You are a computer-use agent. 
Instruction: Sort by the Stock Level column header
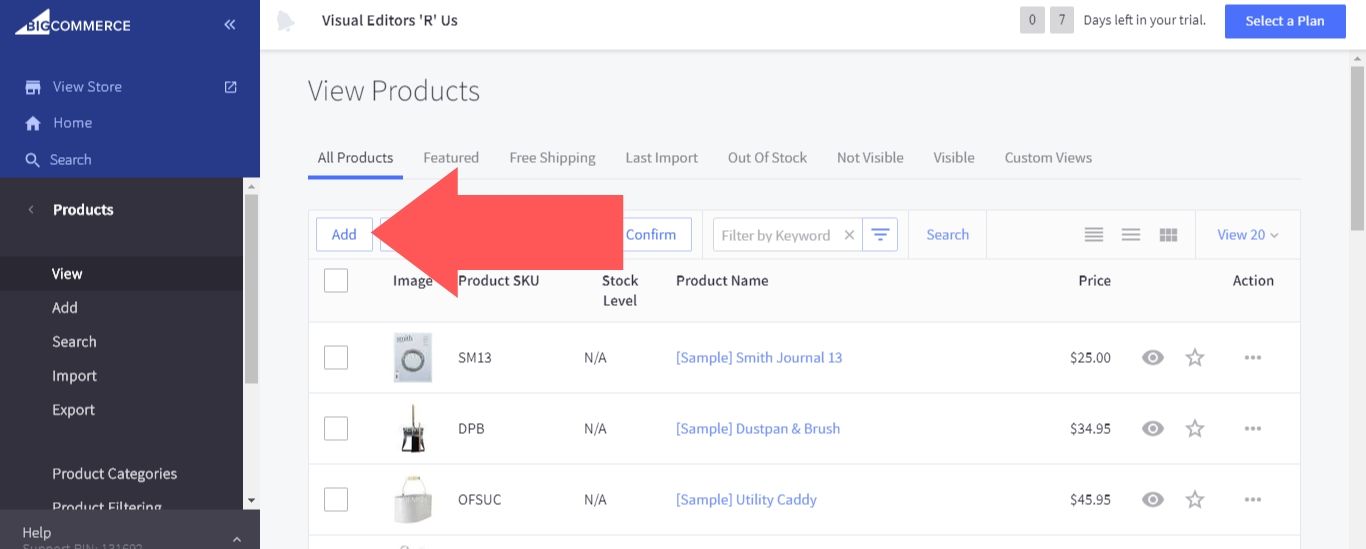[x=620, y=291]
